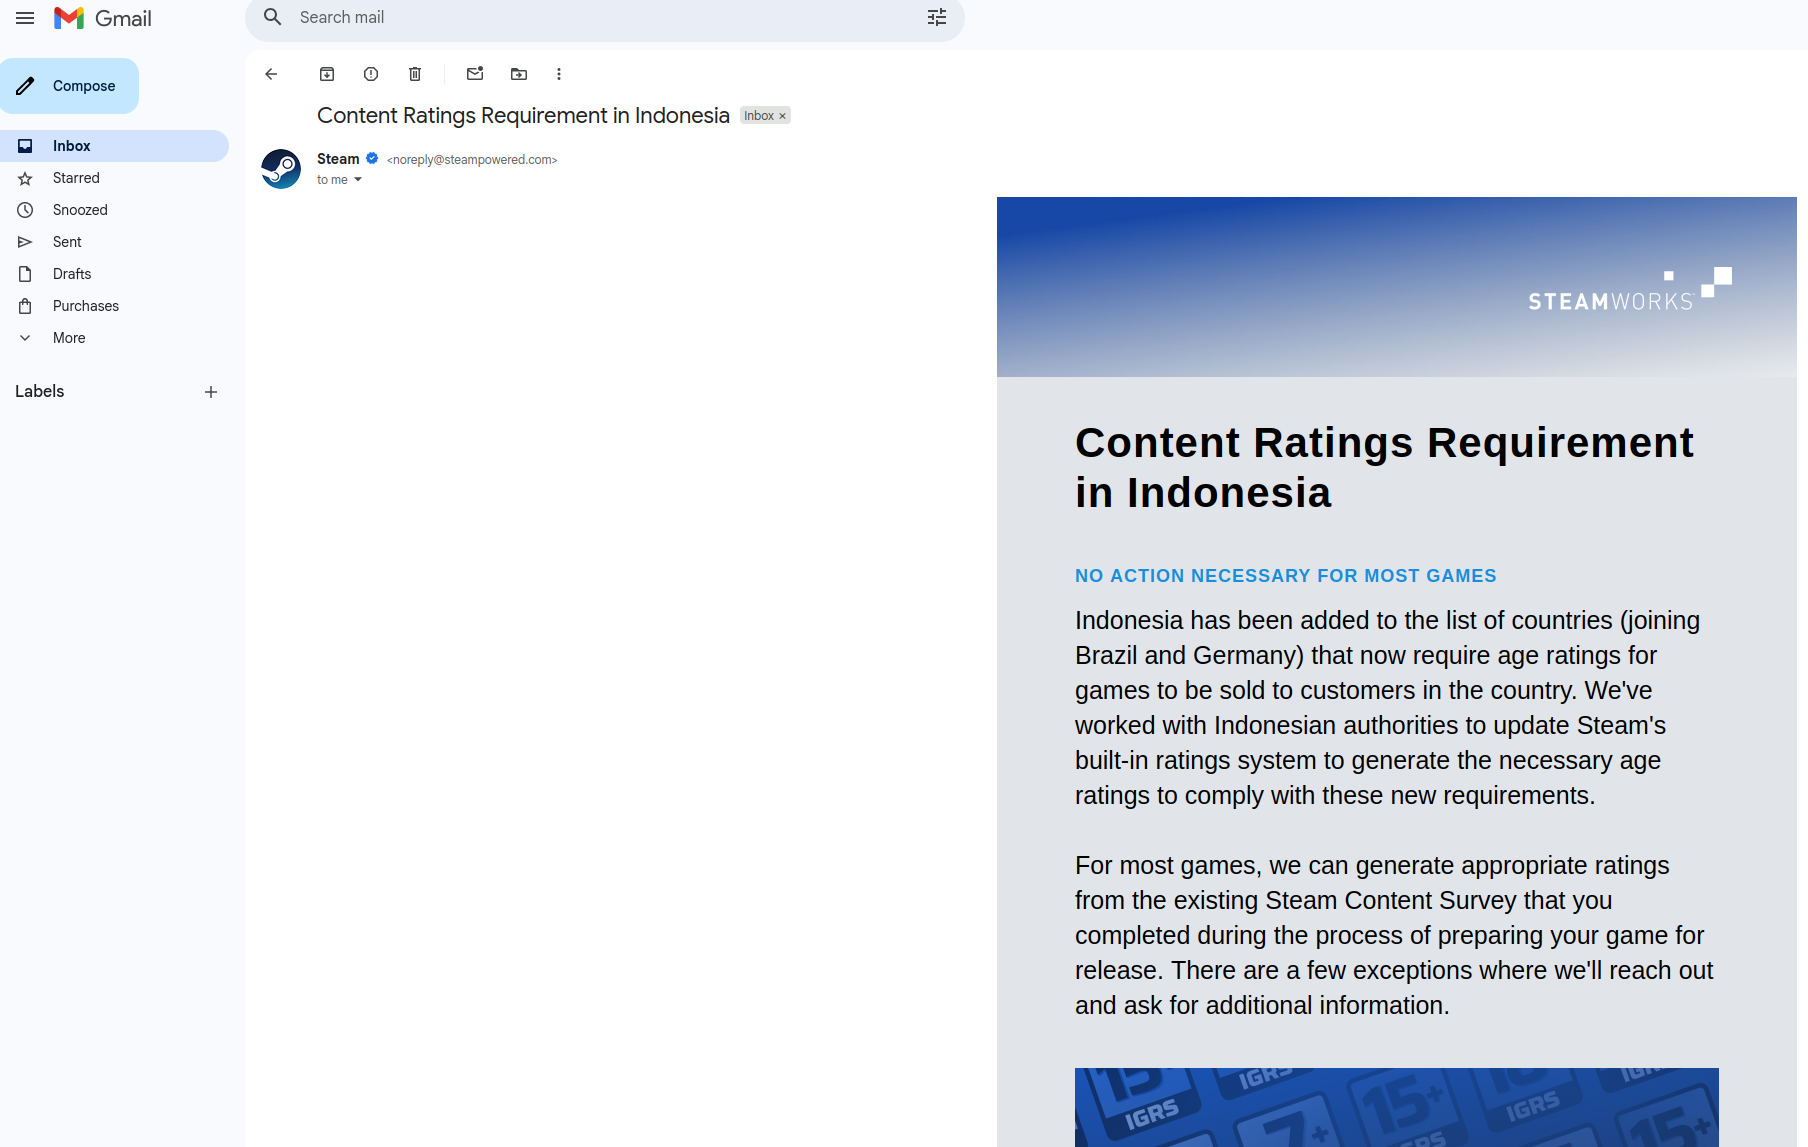Open the Purchases category
Screen dimensions: 1808x1147
click(x=114, y=306)
